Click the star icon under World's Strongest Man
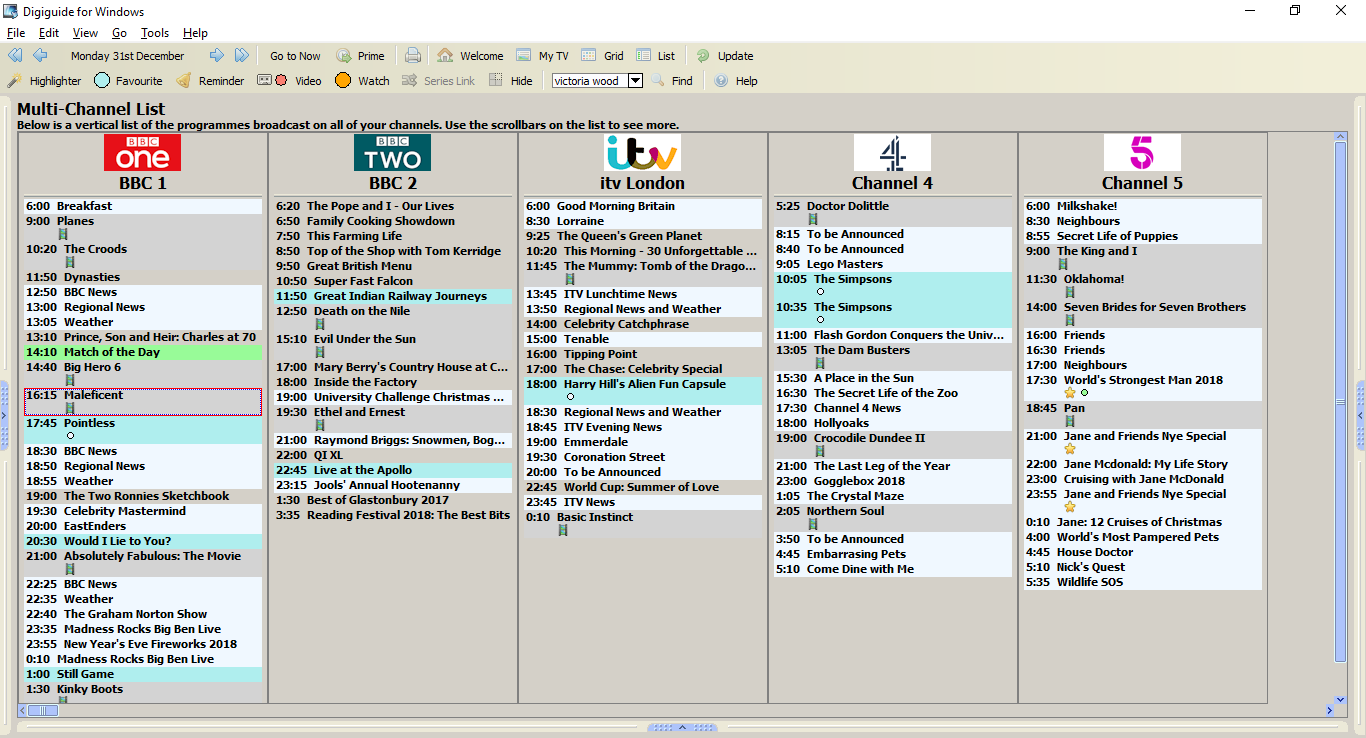 click(x=1070, y=393)
